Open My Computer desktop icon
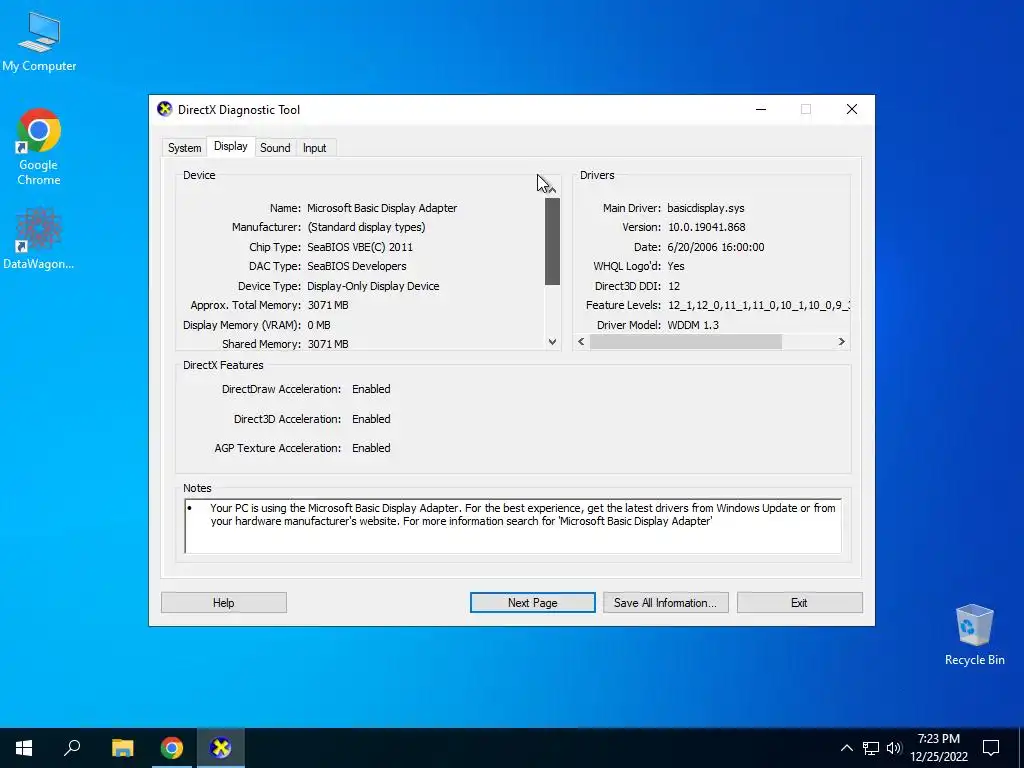 click(39, 41)
